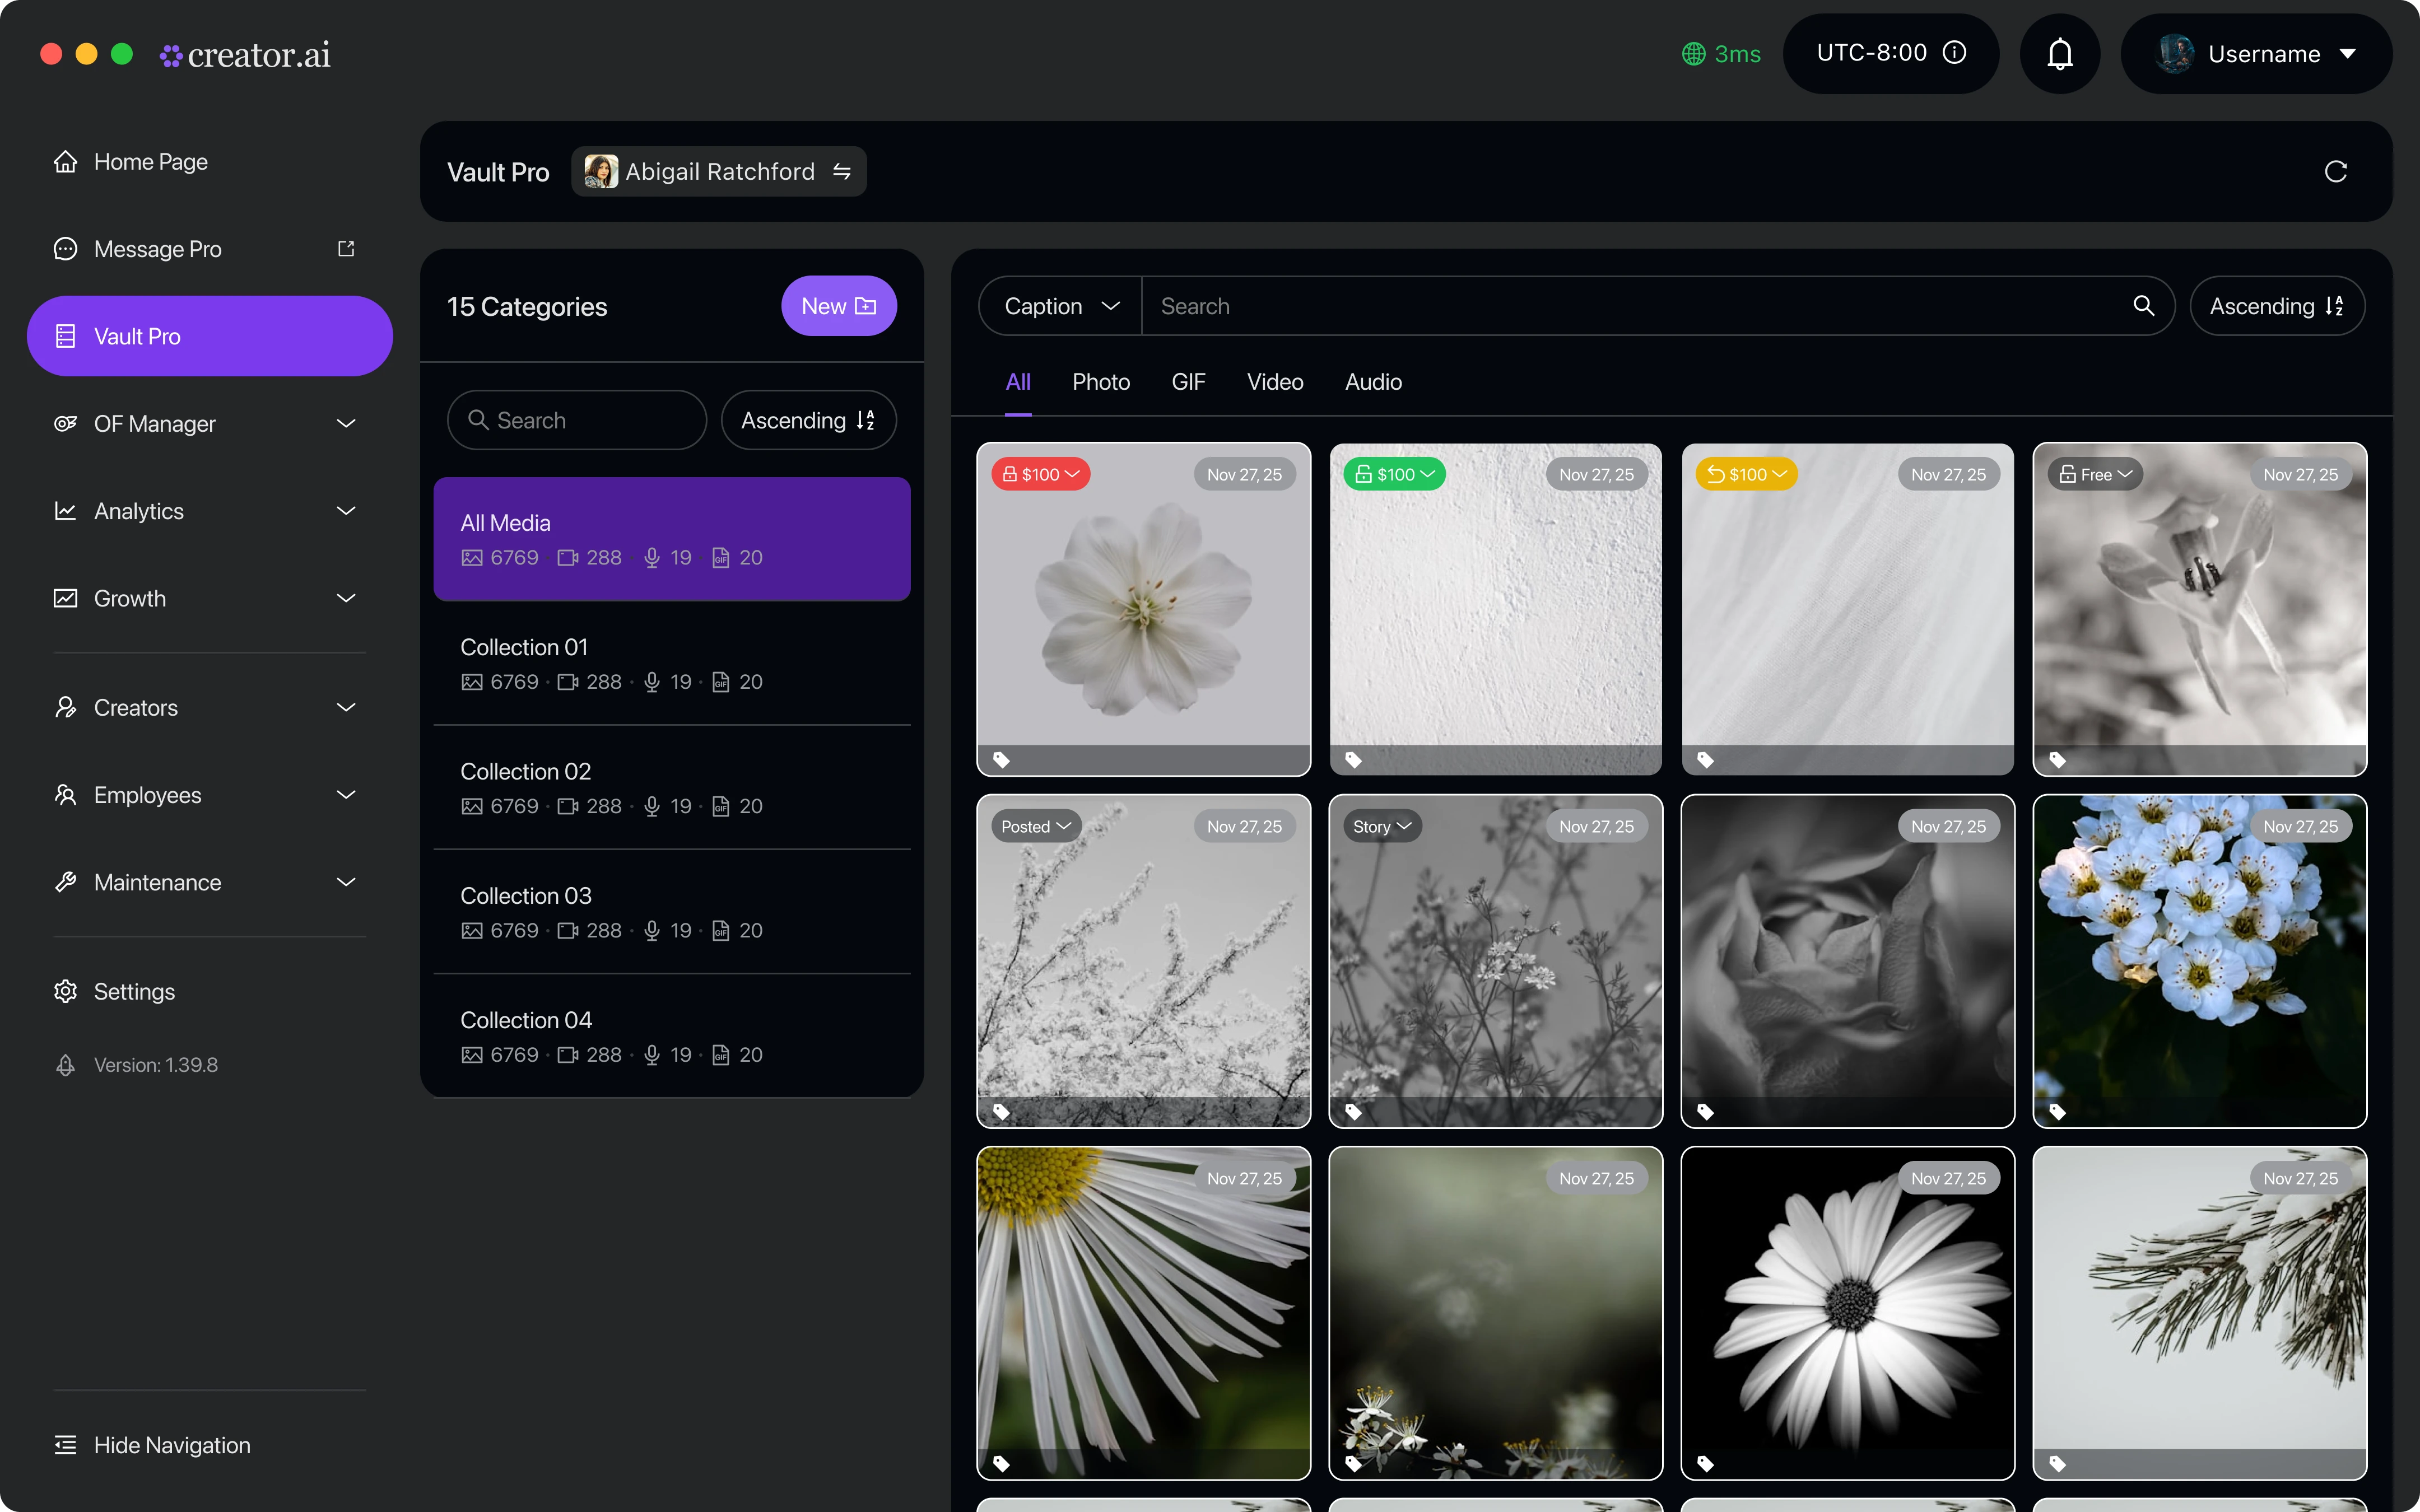Click the notification bell icon
This screenshot has width=2420, height=1512.
tap(2059, 54)
